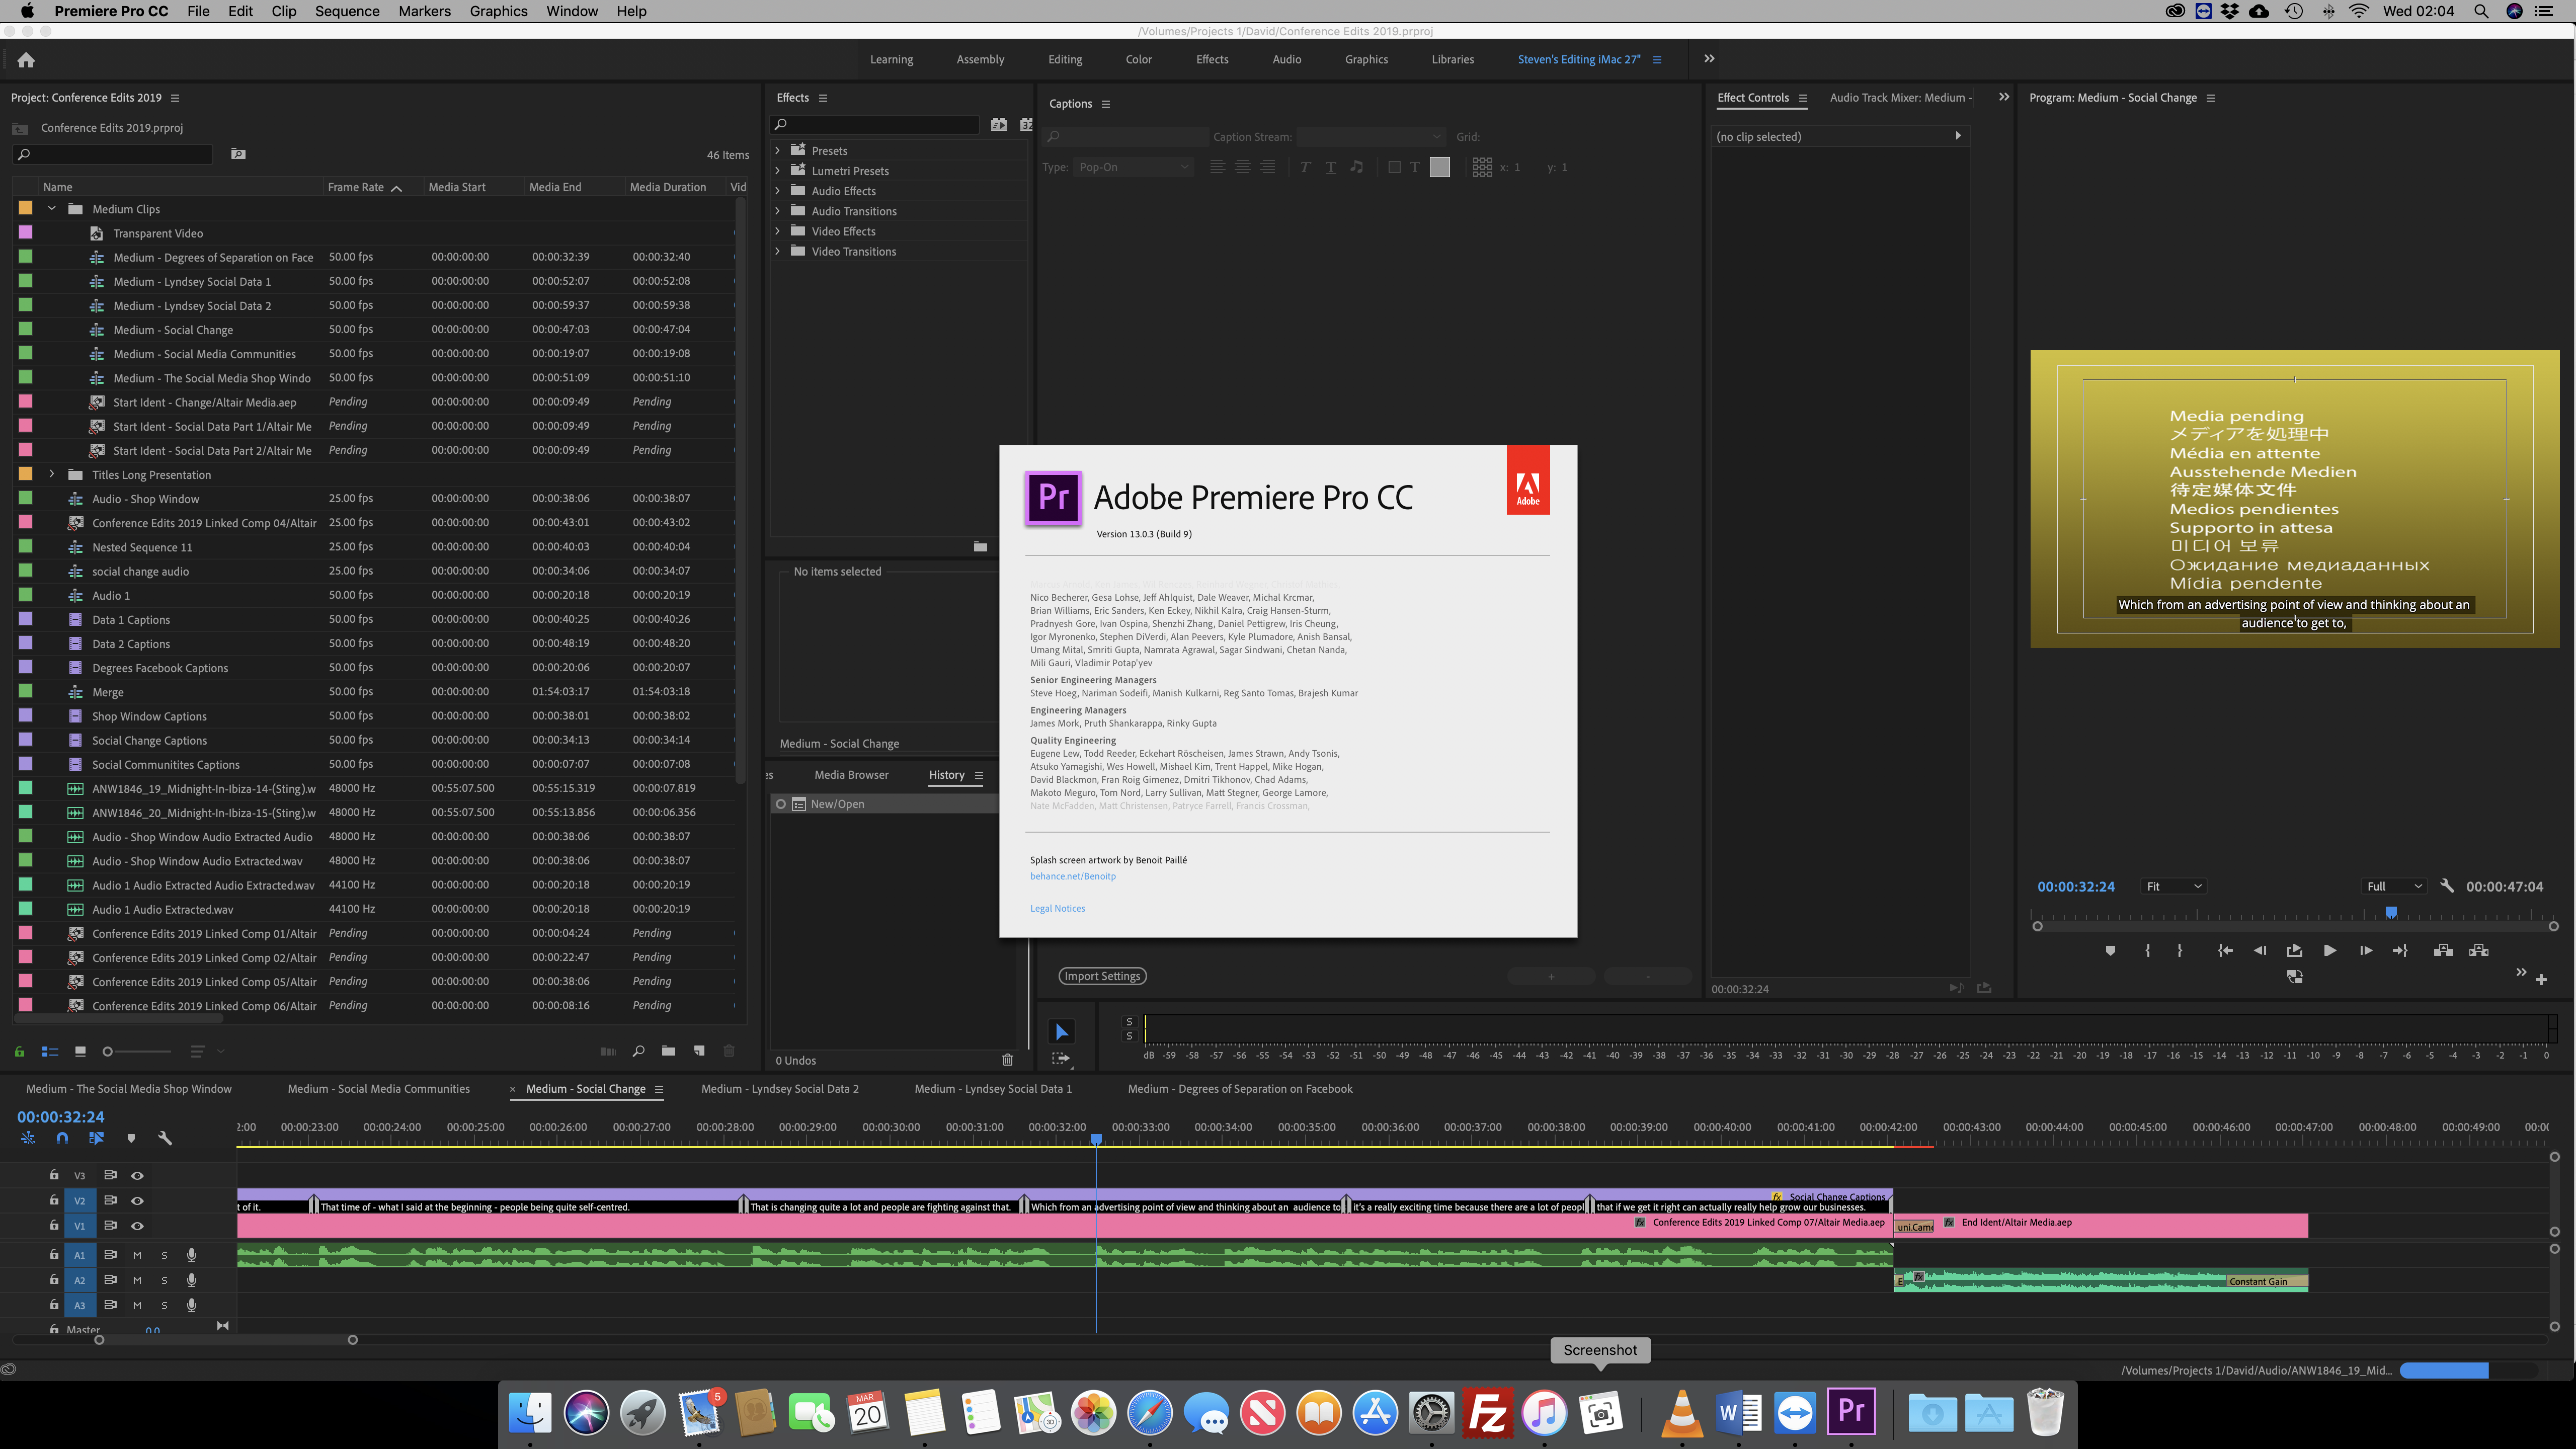Open Timeline Display Settings wrench
2576x1449 pixels.
click(165, 1138)
